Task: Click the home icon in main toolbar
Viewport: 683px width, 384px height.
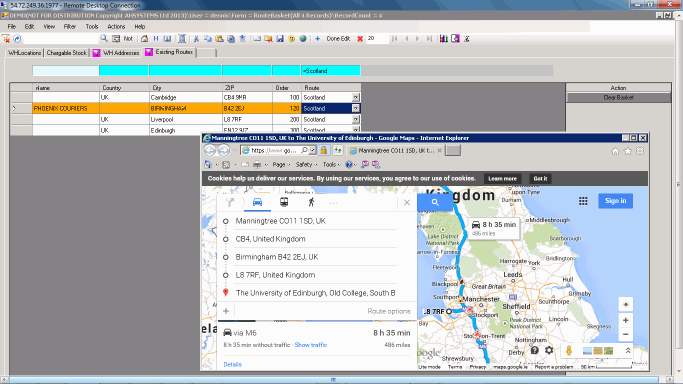Action: [x=144, y=39]
